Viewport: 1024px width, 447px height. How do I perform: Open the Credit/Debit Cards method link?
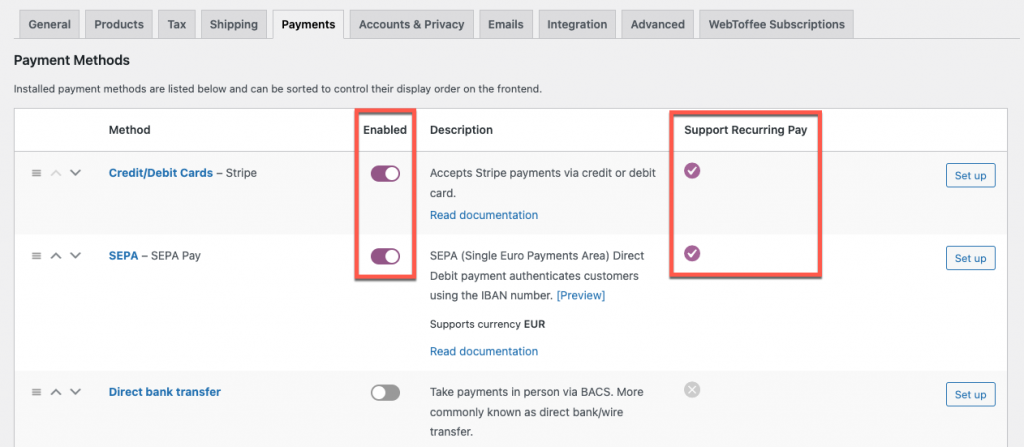161,173
